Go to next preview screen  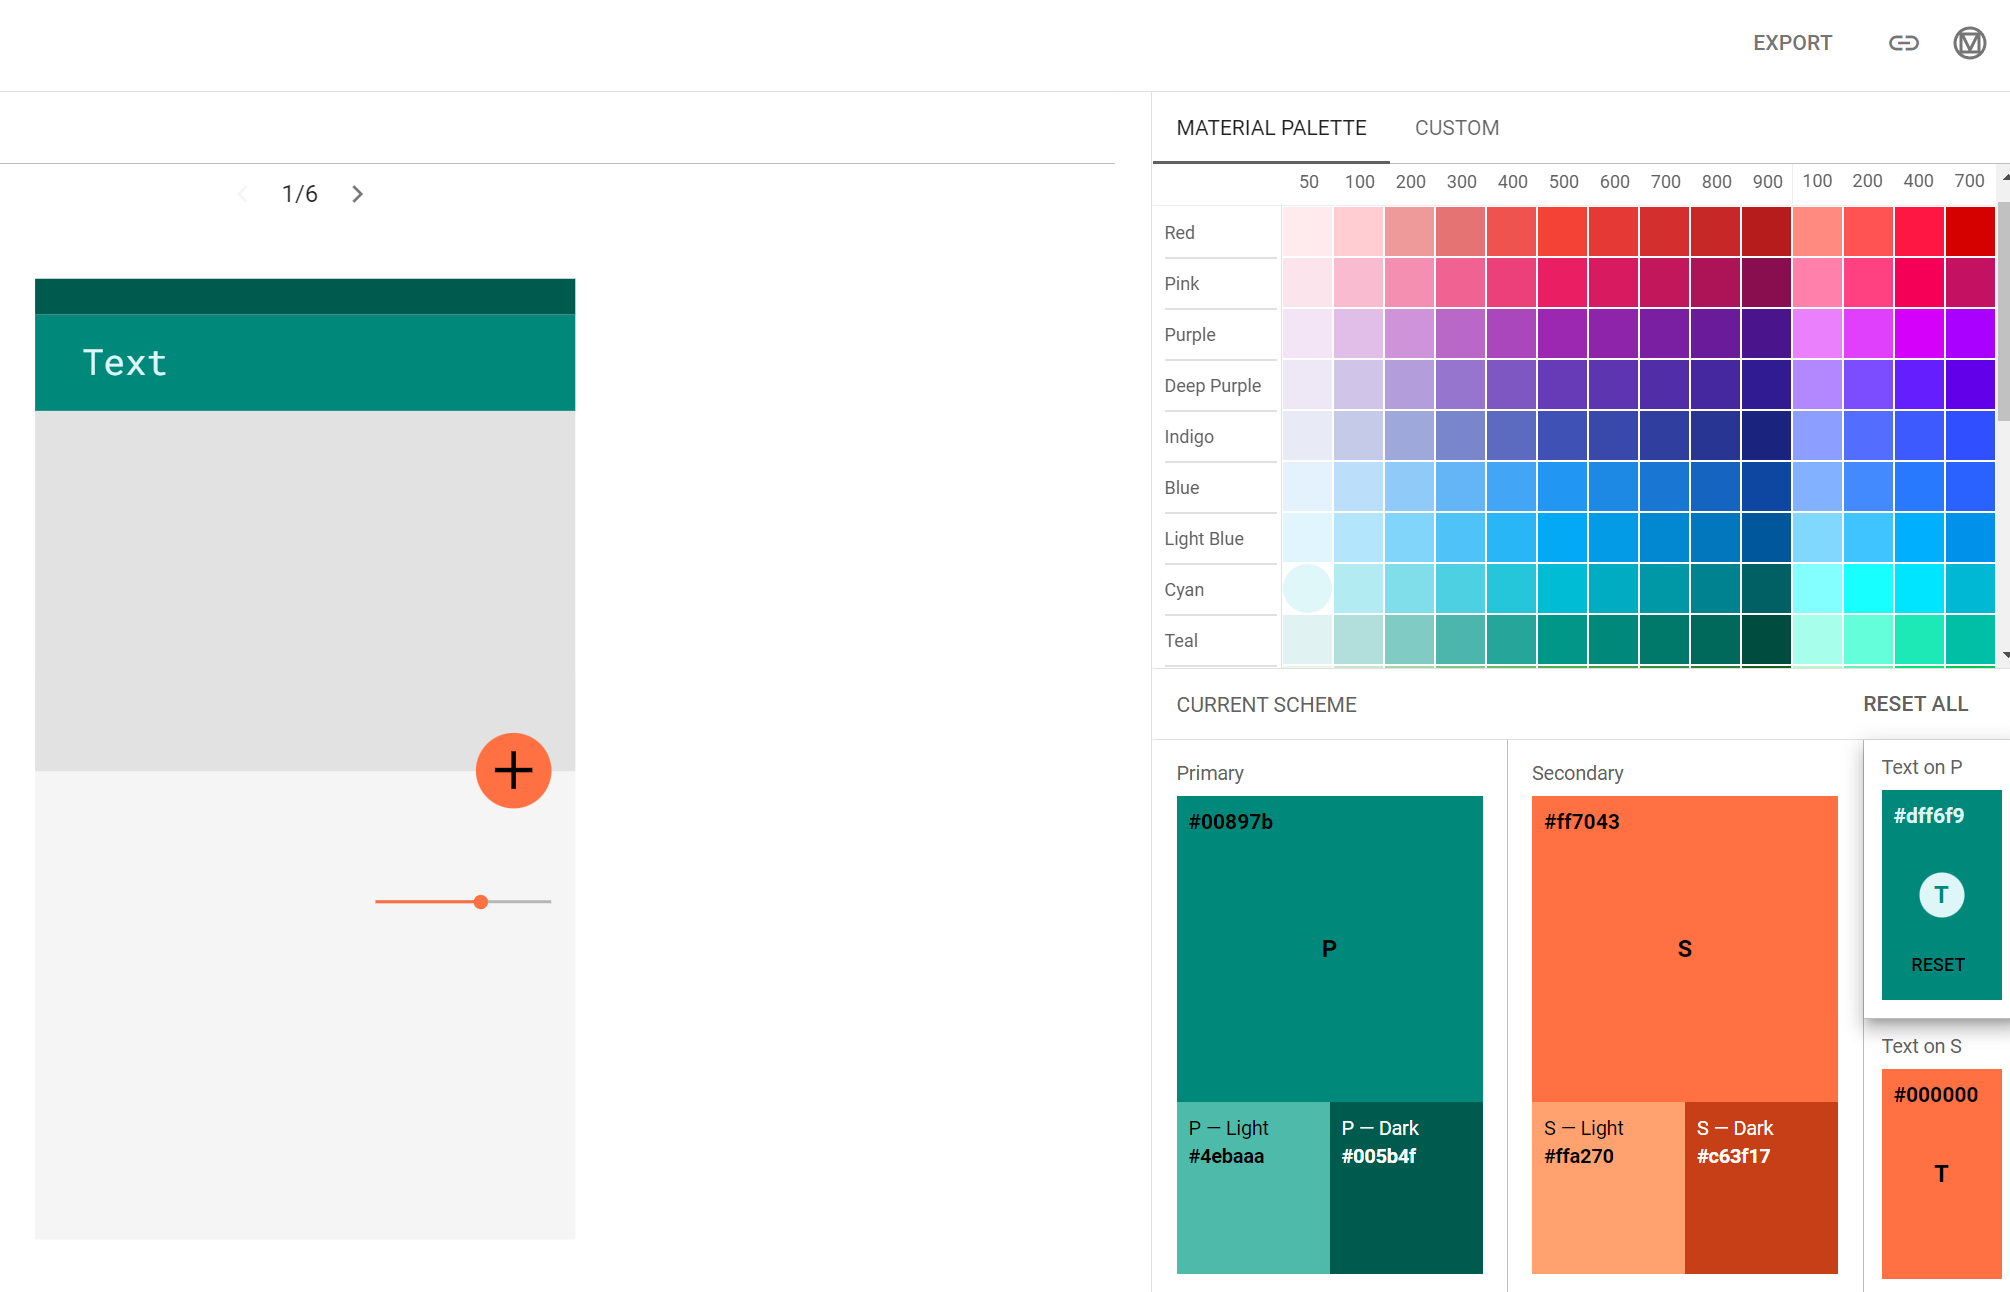pyautogui.click(x=357, y=194)
